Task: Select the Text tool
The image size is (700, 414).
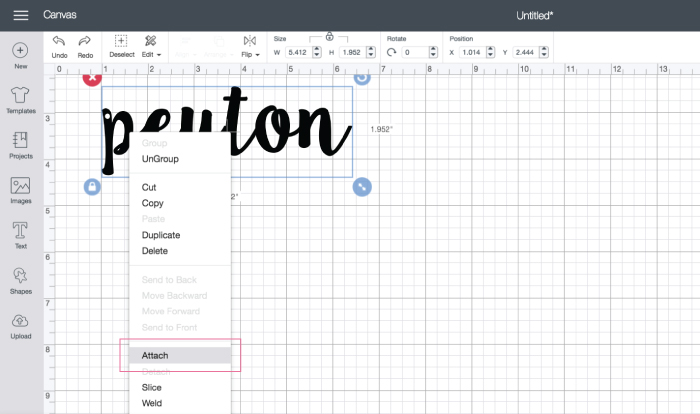Action: coord(21,235)
